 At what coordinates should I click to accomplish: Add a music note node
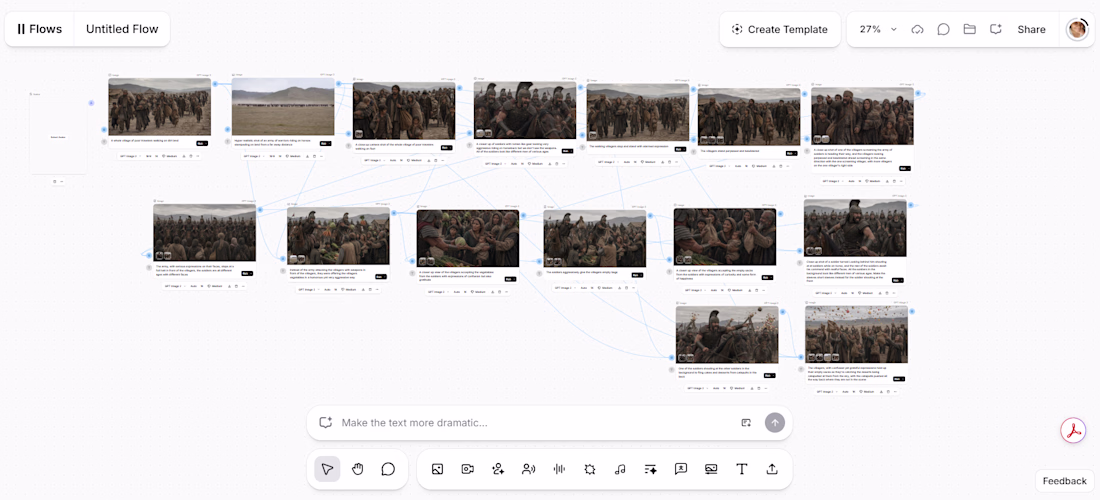pyautogui.click(x=619, y=469)
